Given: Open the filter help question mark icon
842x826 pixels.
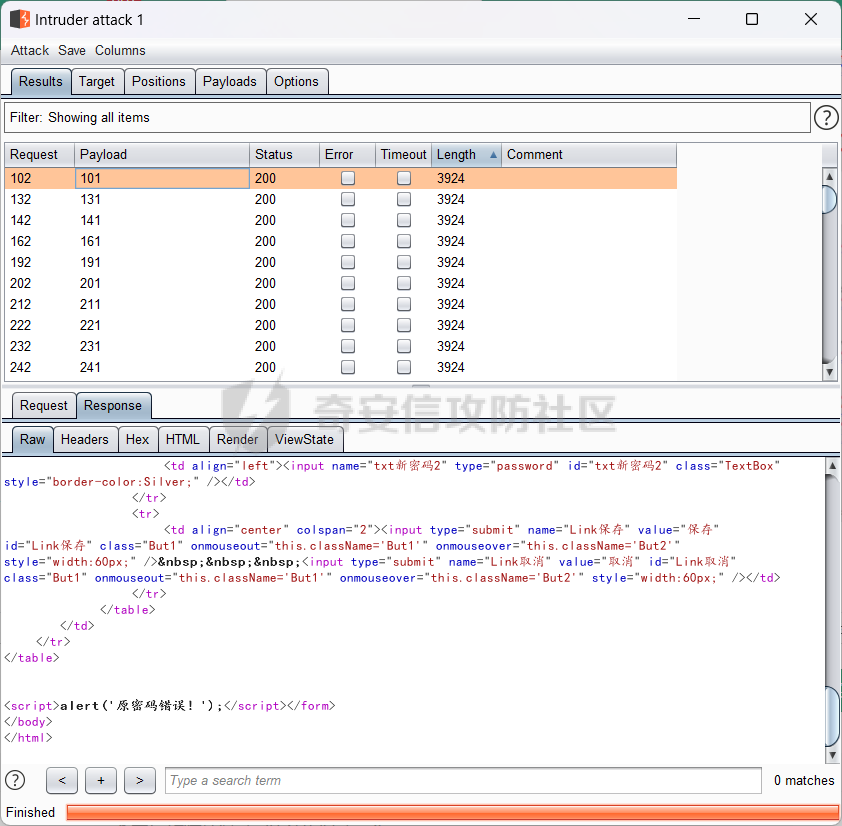Looking at the screenshot, I should [x=826, y=118].
